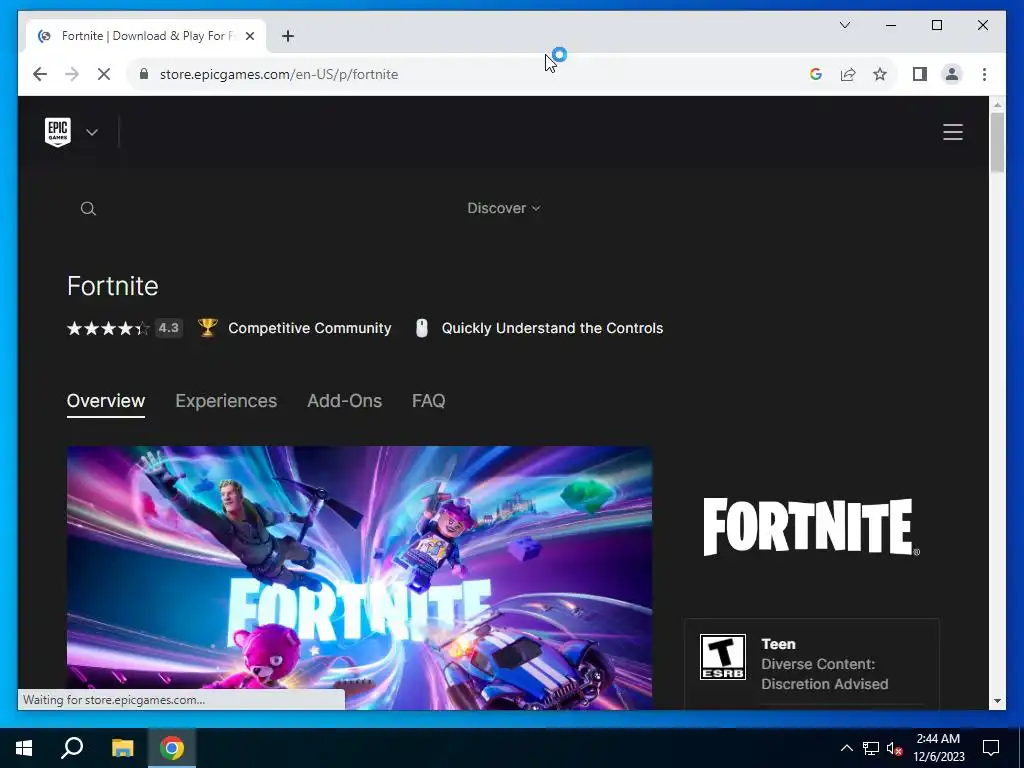Click the scrollbar up arrow

(x=997, y=104)
